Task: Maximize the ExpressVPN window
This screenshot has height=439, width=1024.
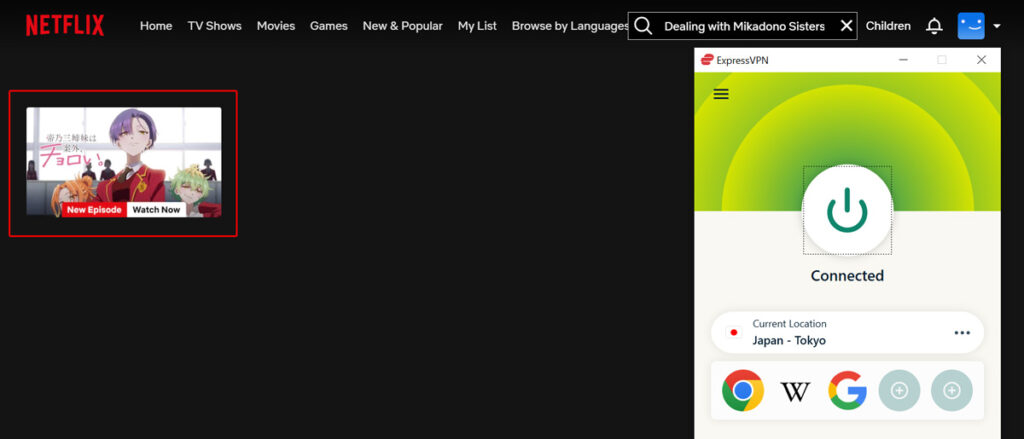Action: coord(942,60)
